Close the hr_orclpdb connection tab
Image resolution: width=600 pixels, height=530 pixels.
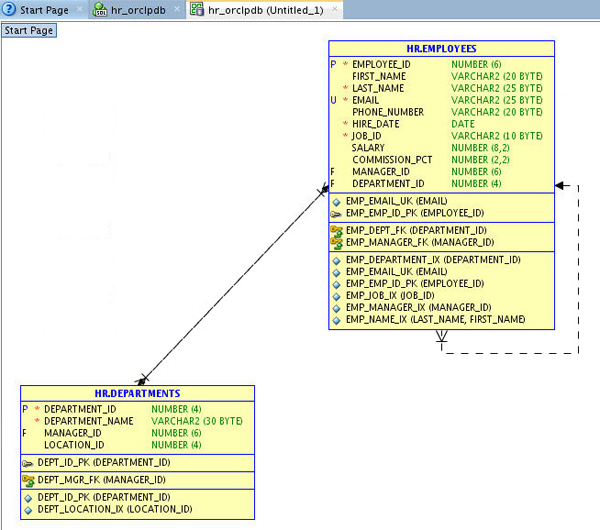[x=177, y=9]
